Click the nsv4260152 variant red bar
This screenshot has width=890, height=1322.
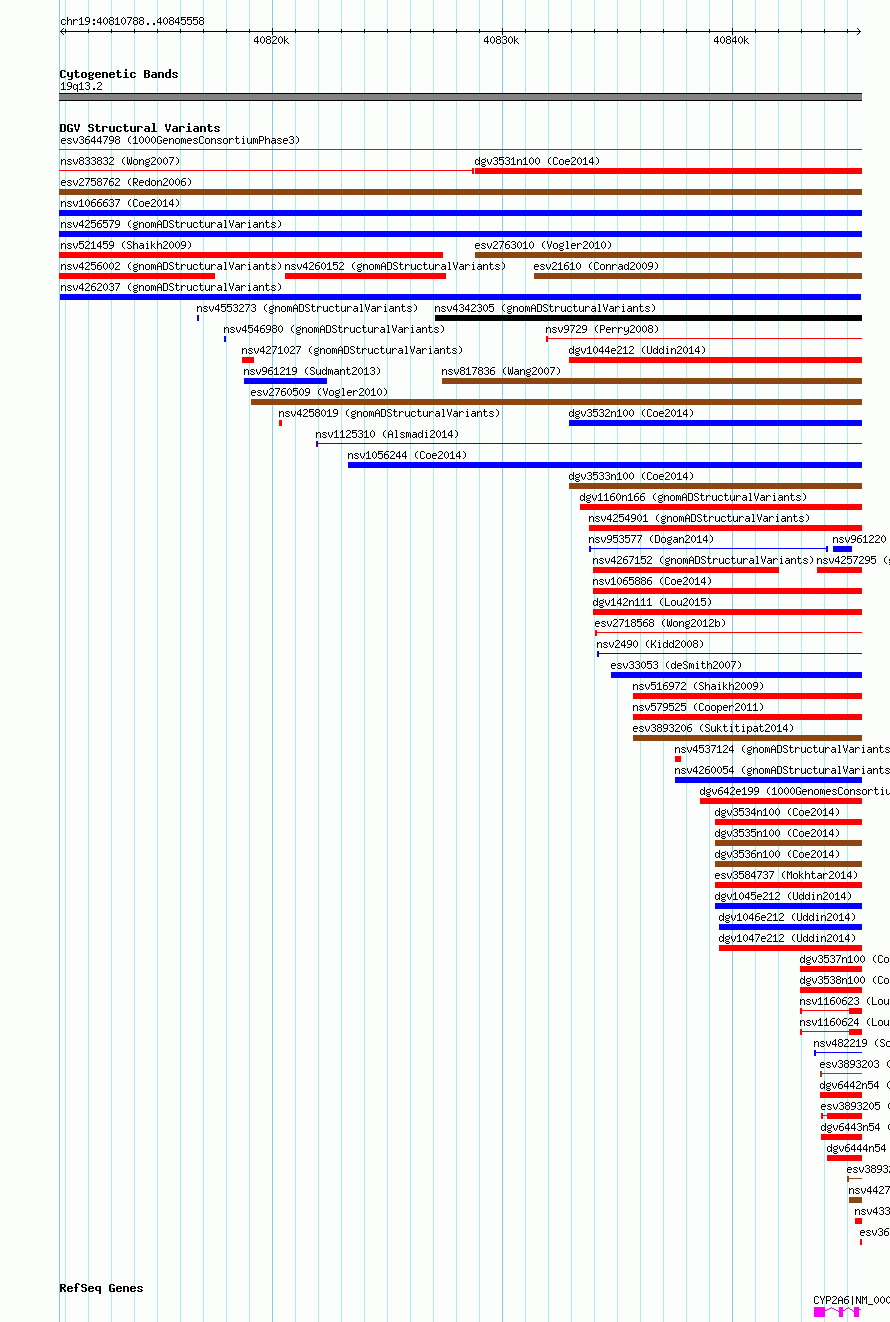365,276
